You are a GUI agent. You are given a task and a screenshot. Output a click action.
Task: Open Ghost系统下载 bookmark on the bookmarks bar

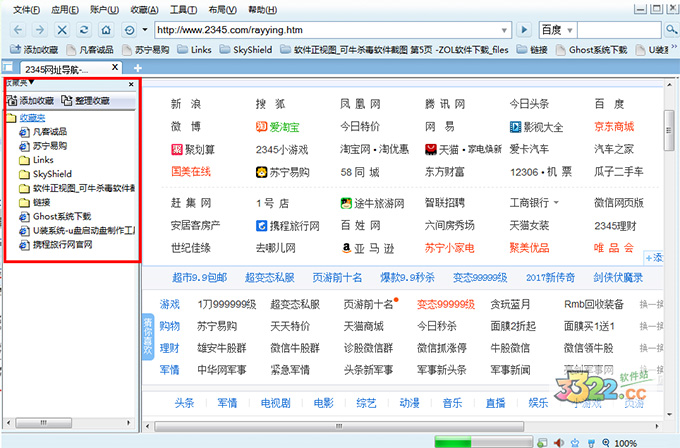[x=592, y=50]
